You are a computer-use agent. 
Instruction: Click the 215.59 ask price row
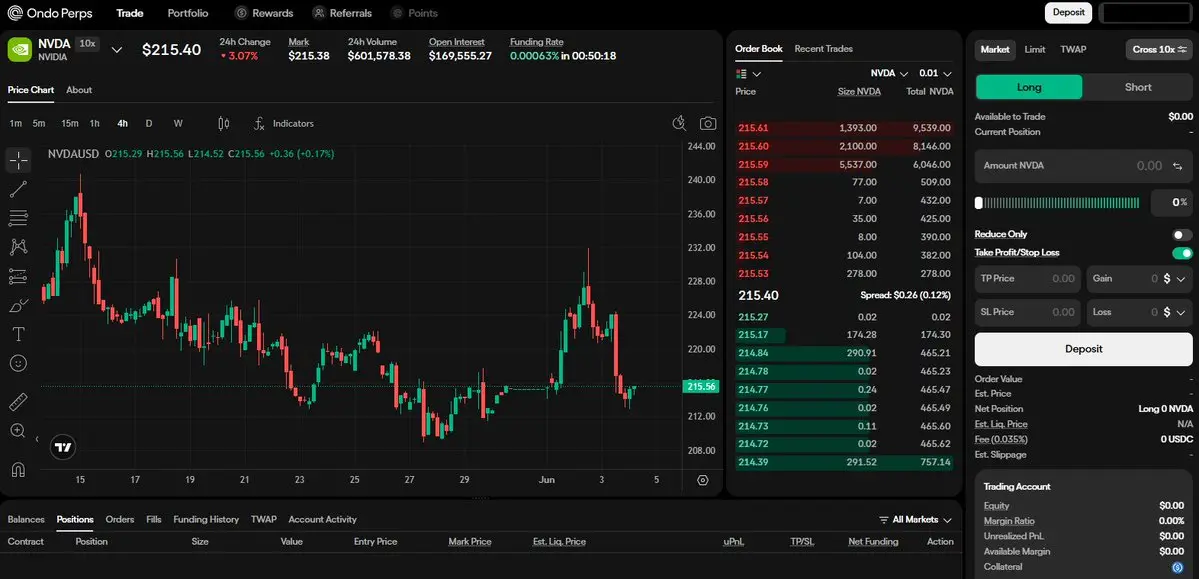[x=844, y=164]
